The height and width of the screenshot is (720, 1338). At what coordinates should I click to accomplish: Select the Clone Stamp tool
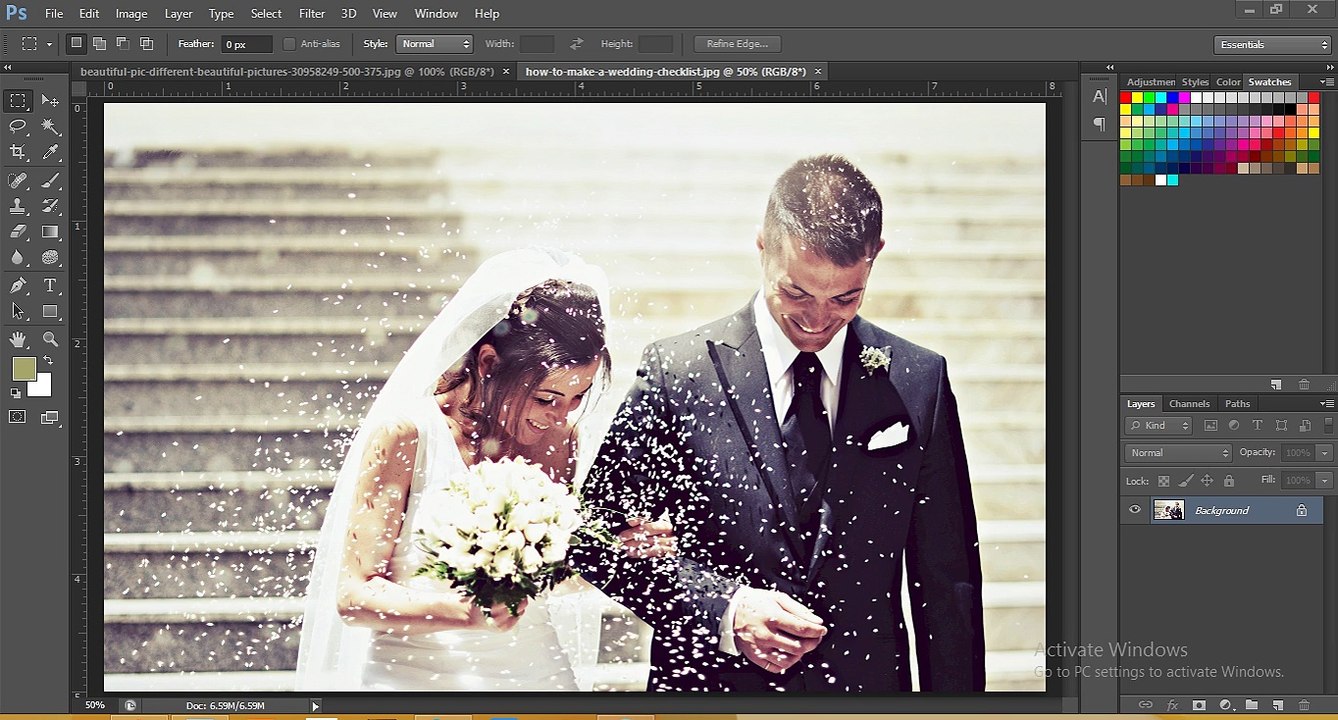tap(18, 206)
